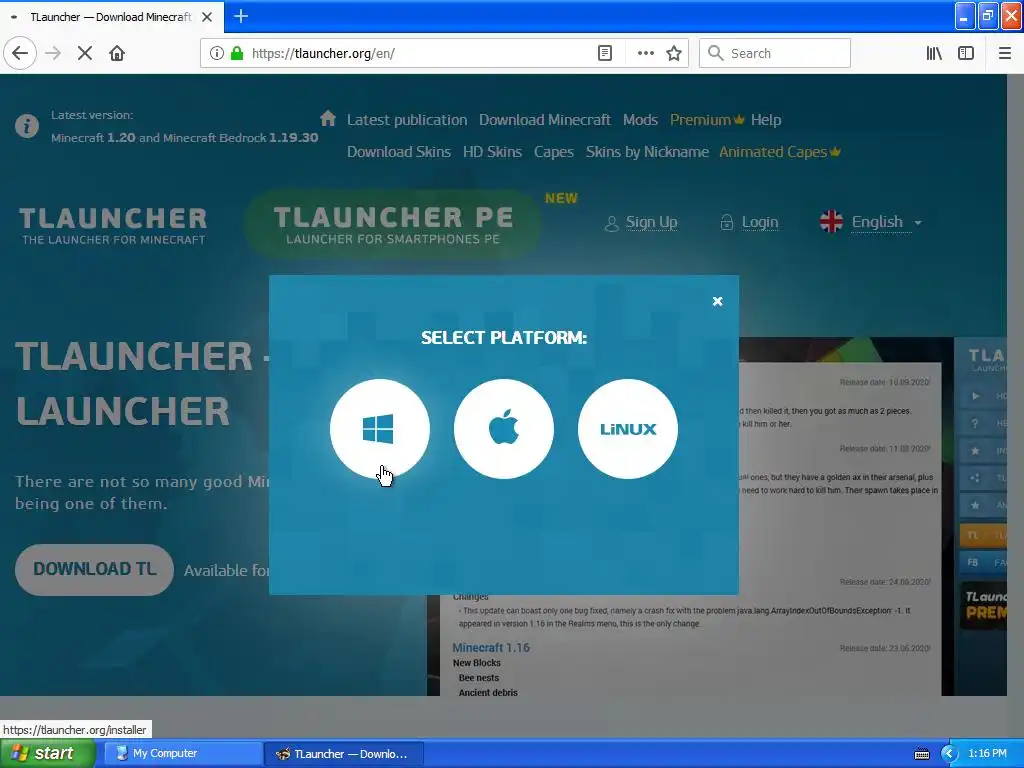
Task: Open the Firefox Library icon
Action: click(x=934, y=53)
